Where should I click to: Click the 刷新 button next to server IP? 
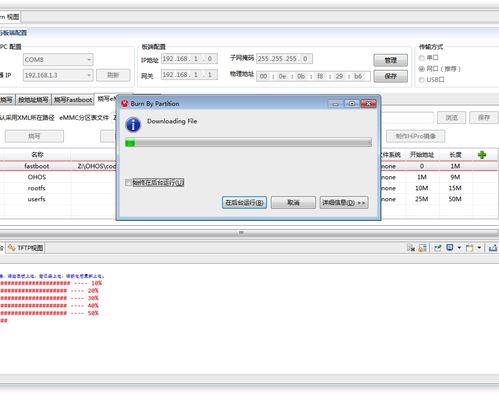[x=113, y=75]
